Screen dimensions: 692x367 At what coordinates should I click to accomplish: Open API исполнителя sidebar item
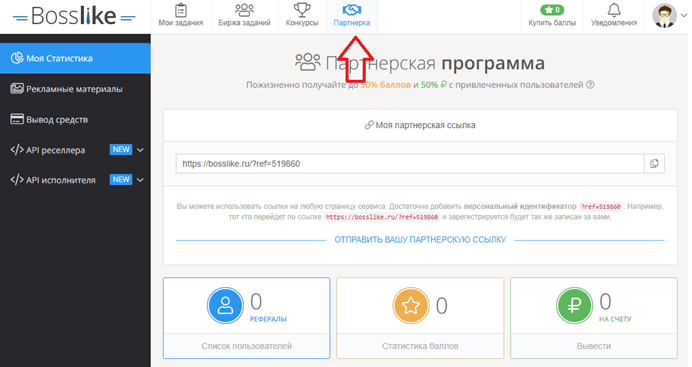coord(75,180)
